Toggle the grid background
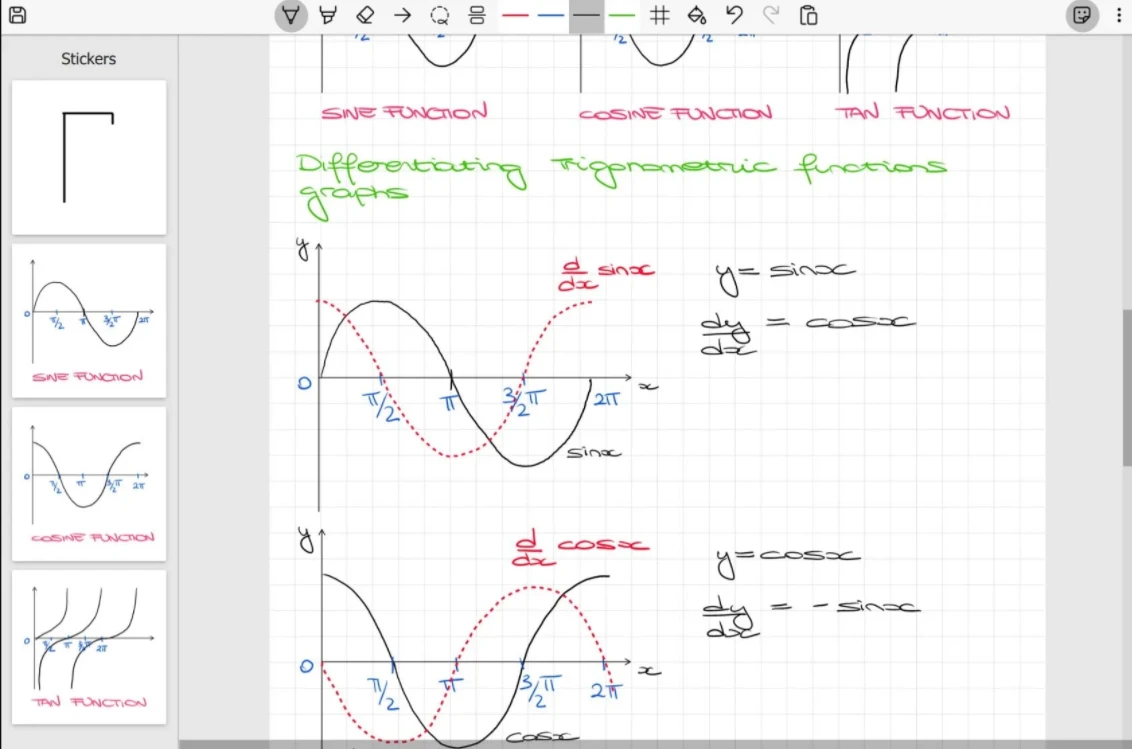Viewport: 1132px width, 749px height. (659, 15)
